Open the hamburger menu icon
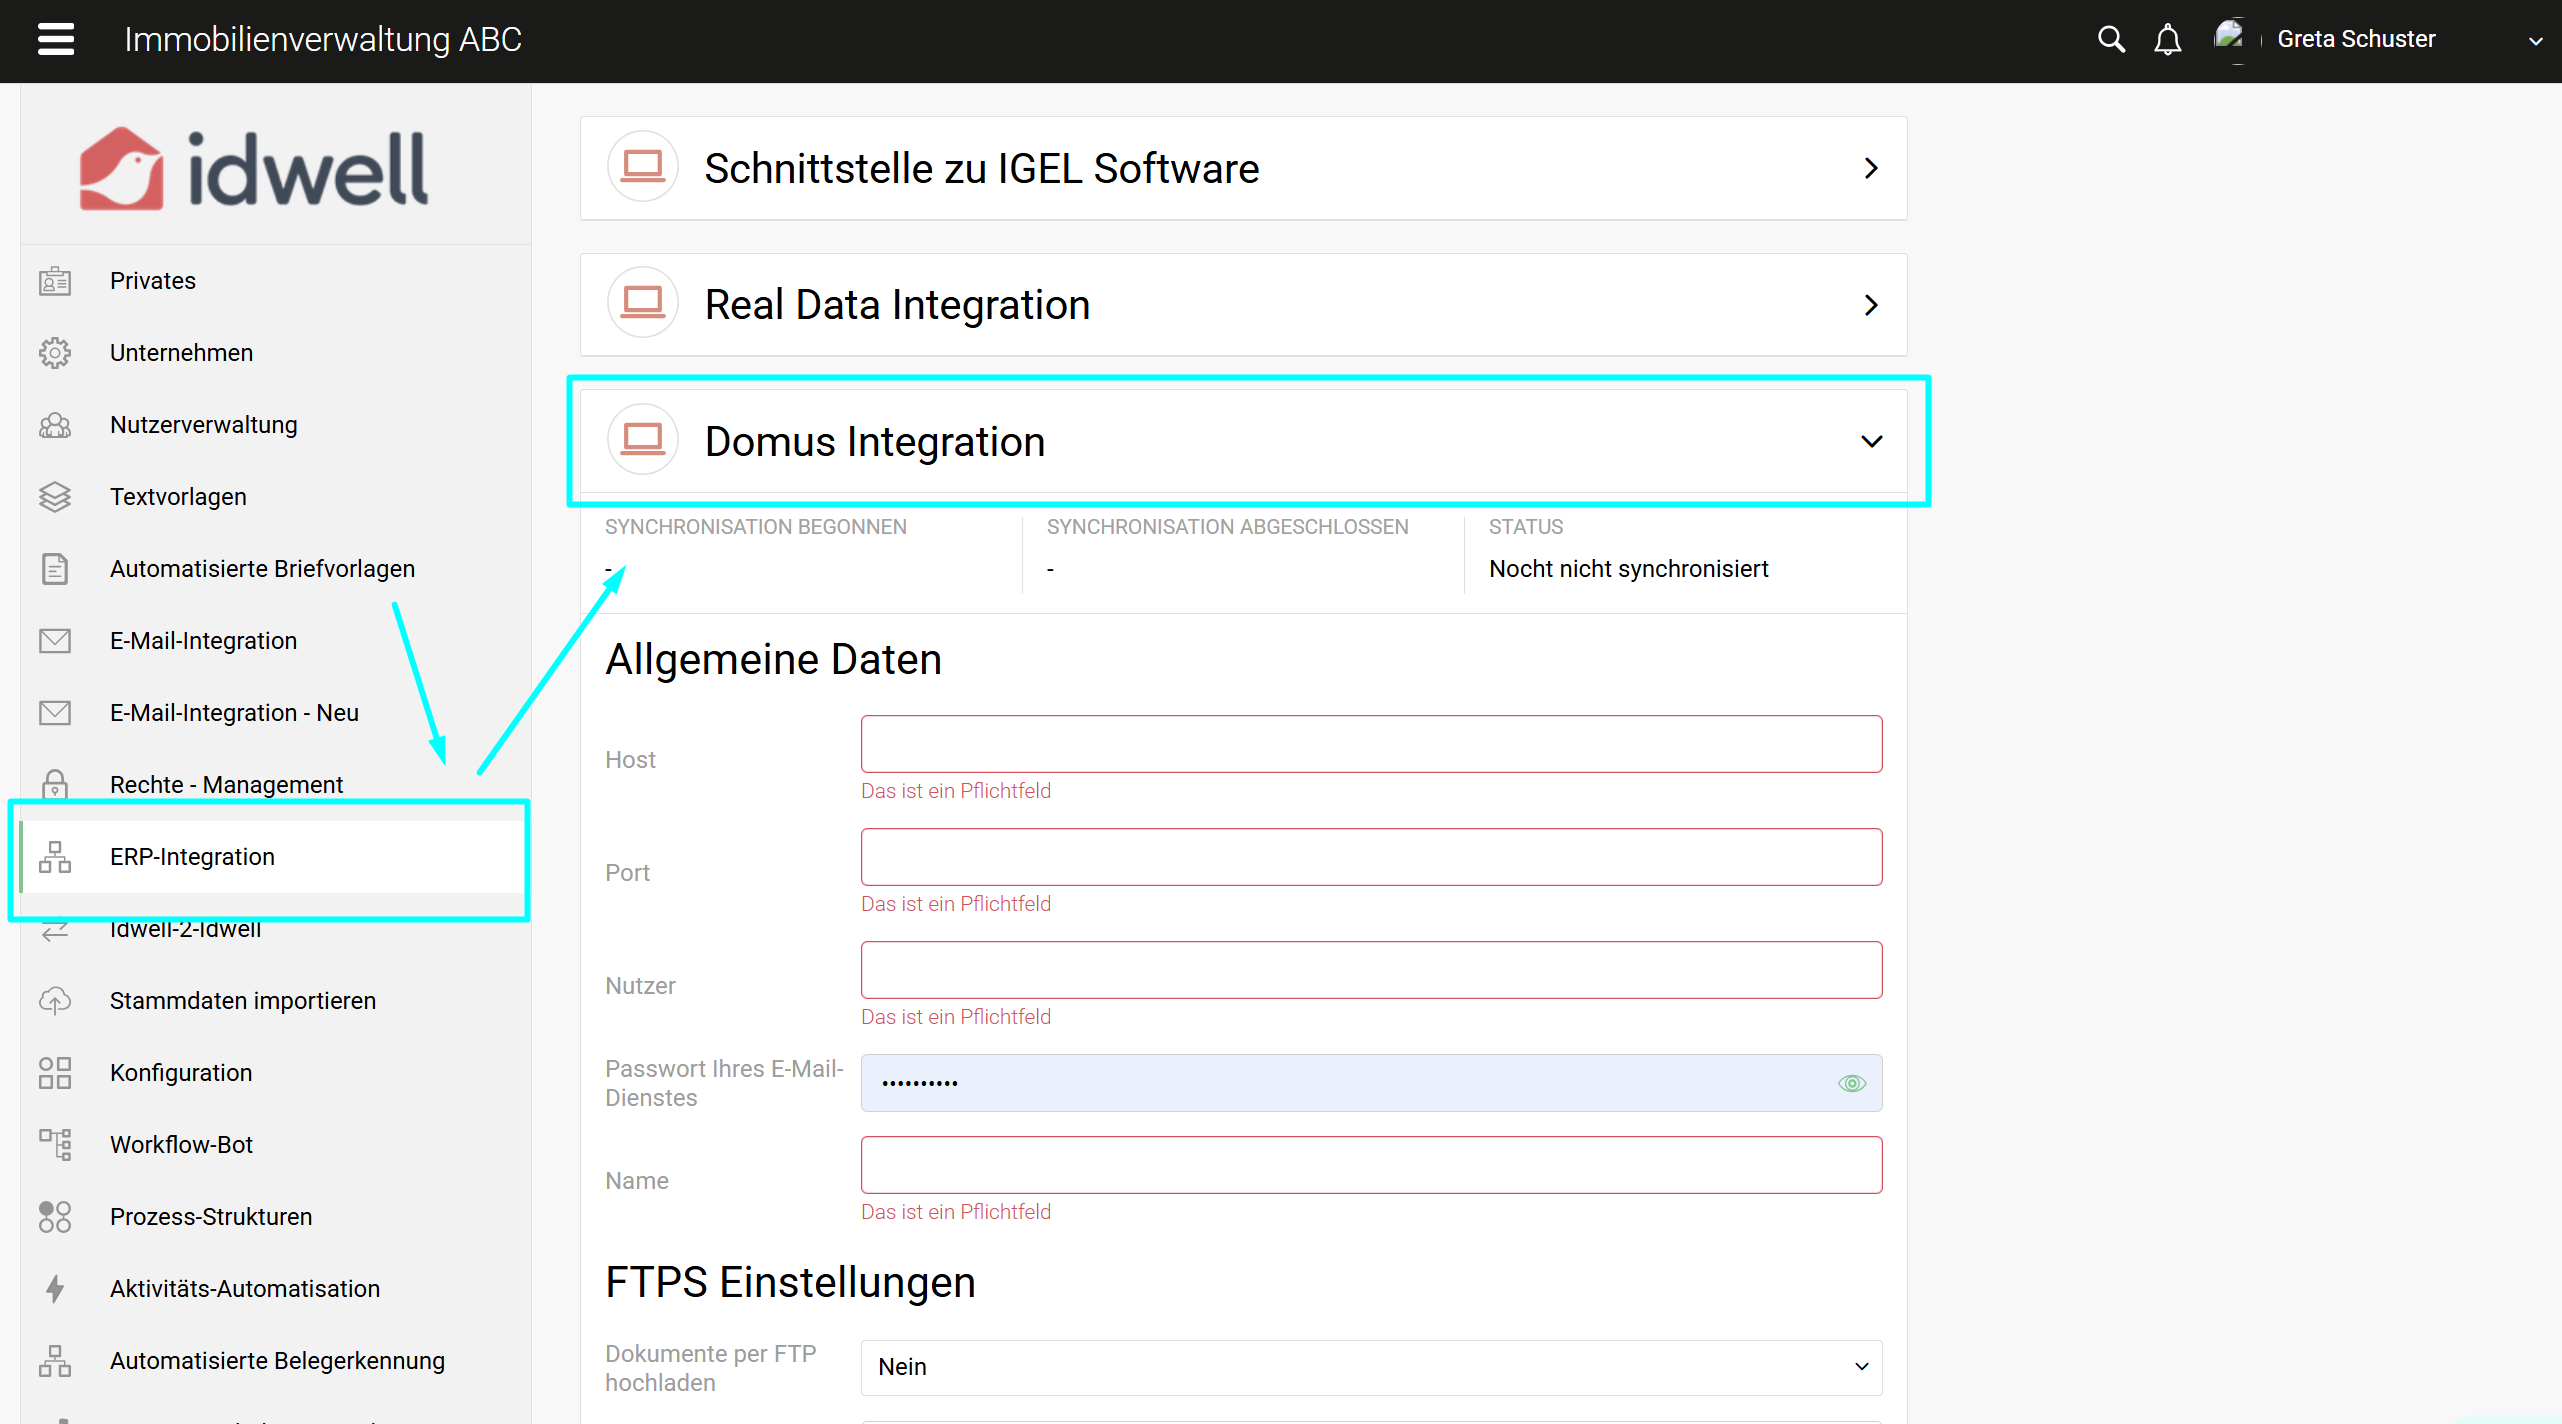The height and width of the screenshot is (1424, 2562). coord(56,40)
